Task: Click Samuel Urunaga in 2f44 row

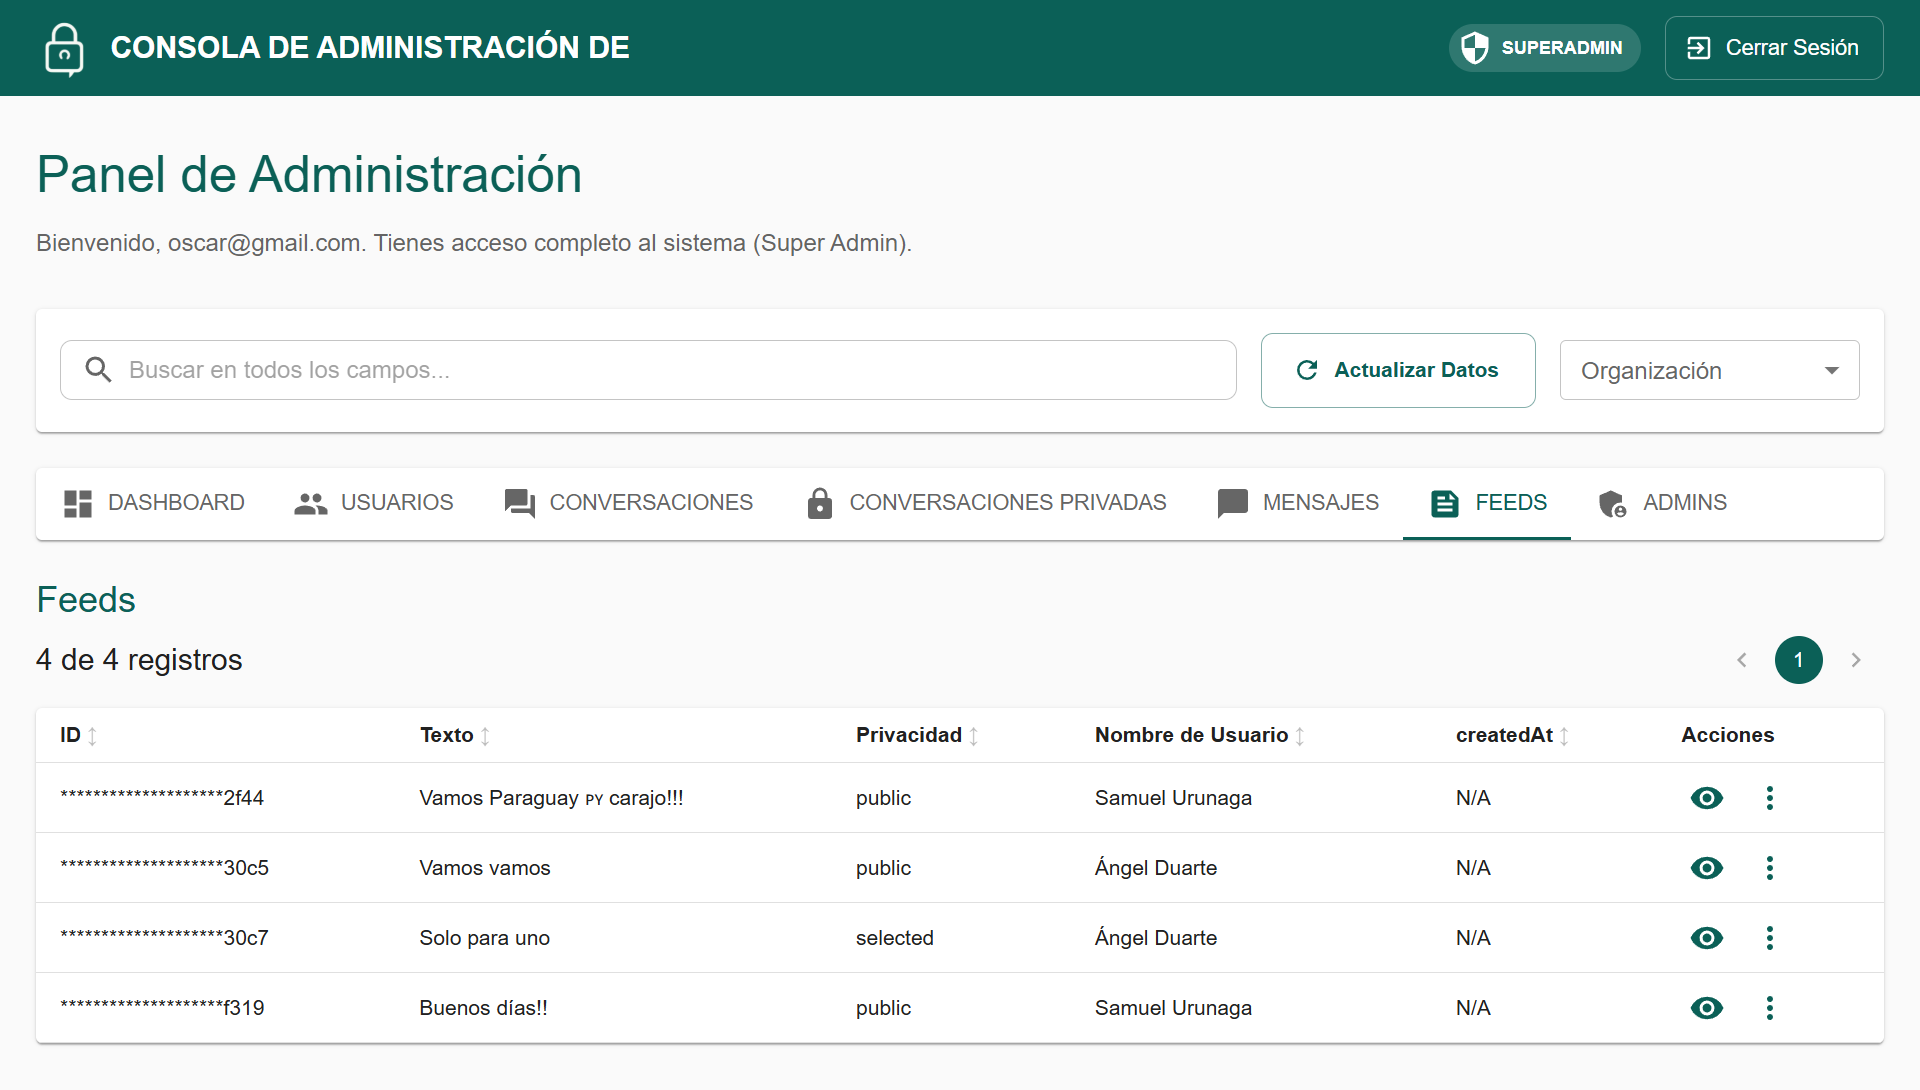Action: pyautogui.click(x=1173, y=798)
